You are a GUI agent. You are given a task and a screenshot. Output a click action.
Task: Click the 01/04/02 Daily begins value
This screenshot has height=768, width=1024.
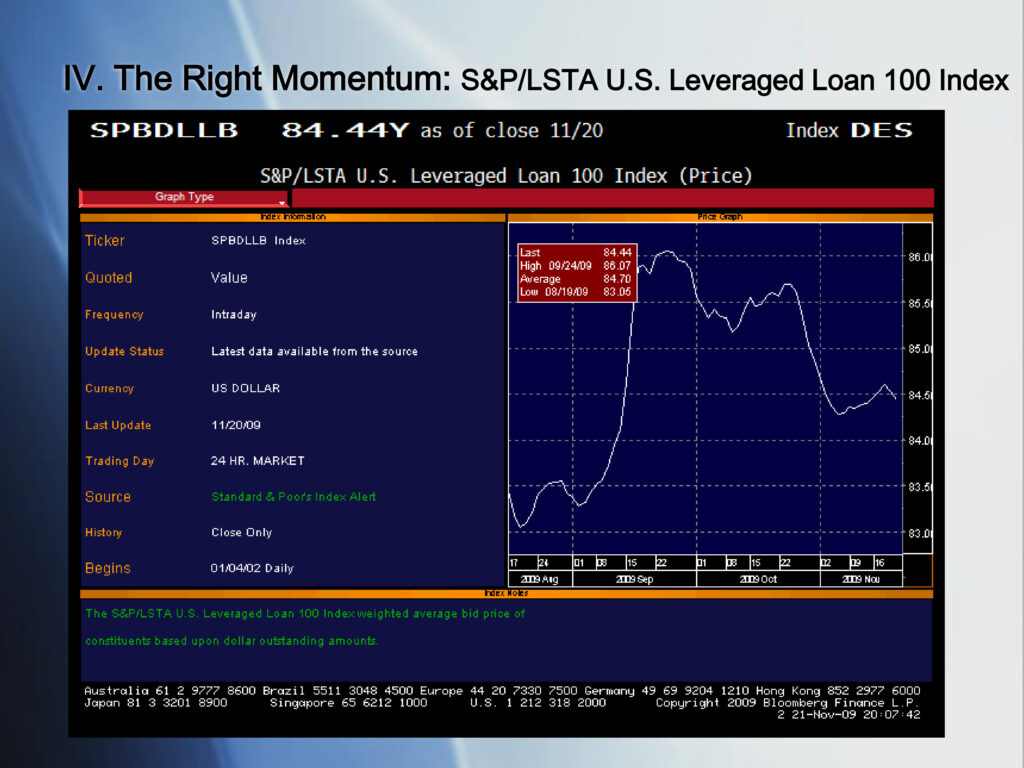(252, 568)
